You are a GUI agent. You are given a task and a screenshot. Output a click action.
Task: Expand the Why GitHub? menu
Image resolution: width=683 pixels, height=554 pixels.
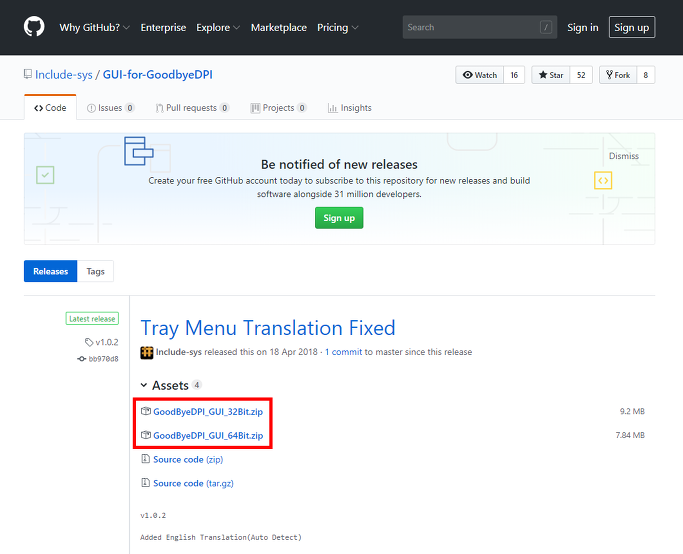point(95,27)
